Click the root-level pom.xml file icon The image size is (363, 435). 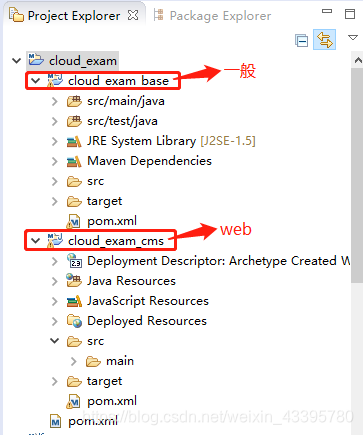[55, 421]
